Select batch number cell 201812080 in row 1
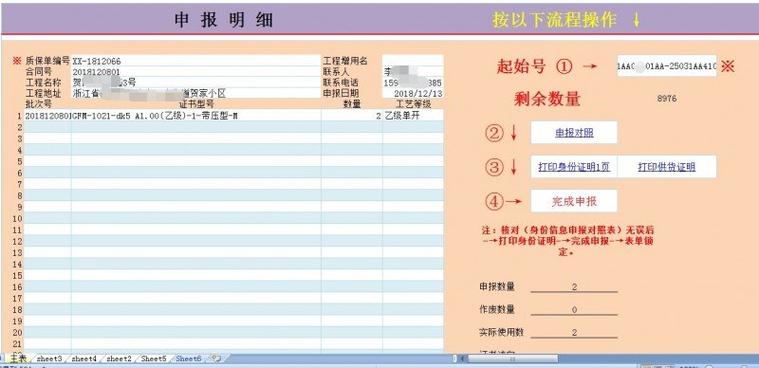Image resolution: width=759 pixels, height=368 pixels. click(47, 116)
